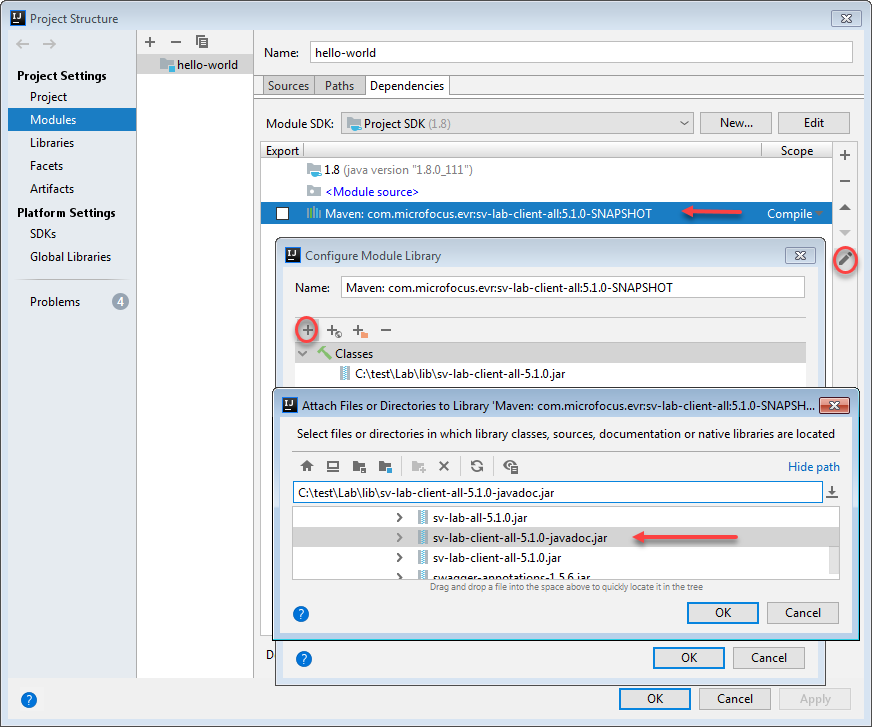Open Facets settings
This screenshot has width=872, height=727.
click(47, 166)
